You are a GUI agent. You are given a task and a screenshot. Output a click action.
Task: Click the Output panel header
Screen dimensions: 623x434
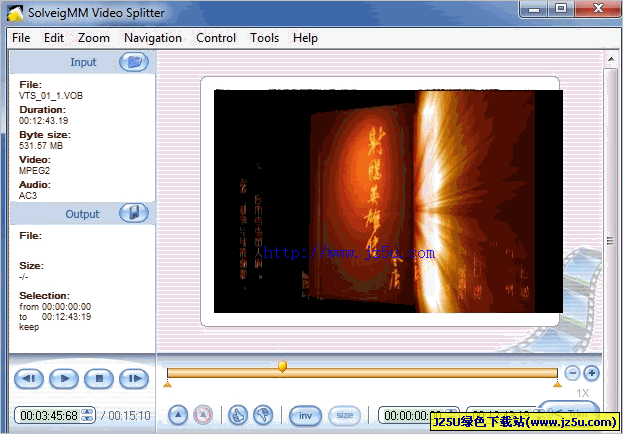click(82, 214)
